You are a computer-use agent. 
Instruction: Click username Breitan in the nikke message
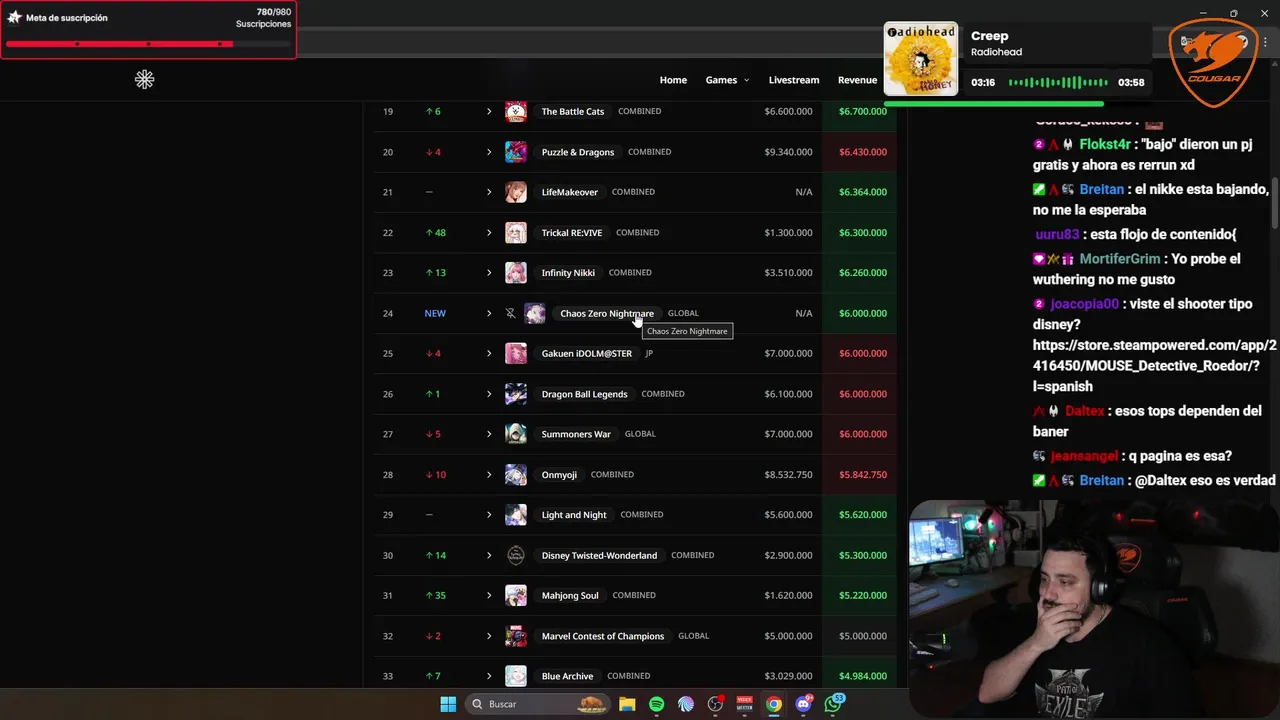coord(1103,189)
